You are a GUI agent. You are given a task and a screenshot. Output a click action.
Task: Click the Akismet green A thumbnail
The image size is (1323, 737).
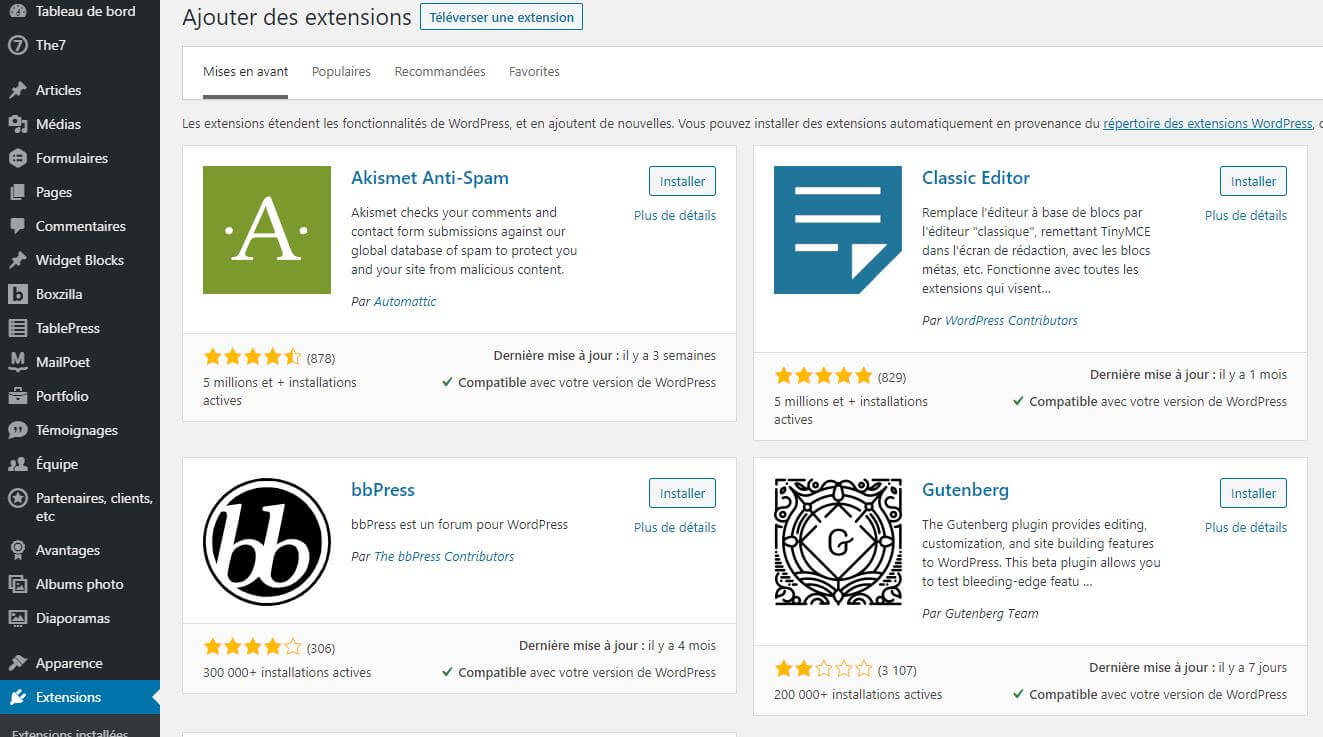(267, 230)
